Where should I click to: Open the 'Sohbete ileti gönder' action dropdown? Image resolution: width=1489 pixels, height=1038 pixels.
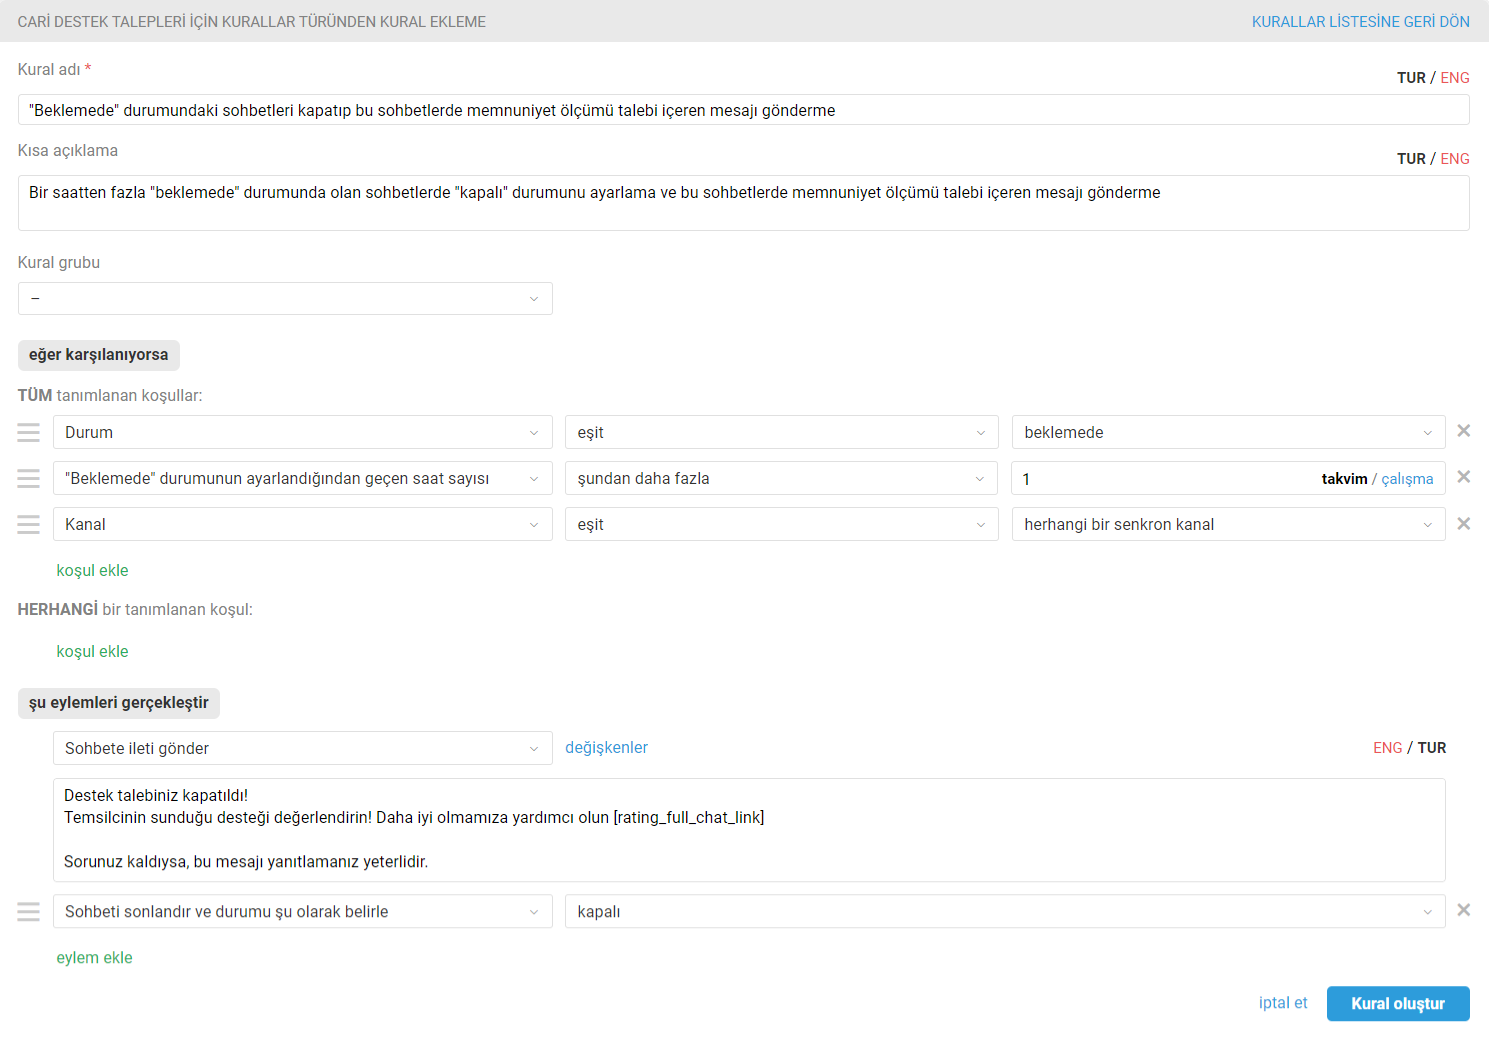tap(303, 748)
